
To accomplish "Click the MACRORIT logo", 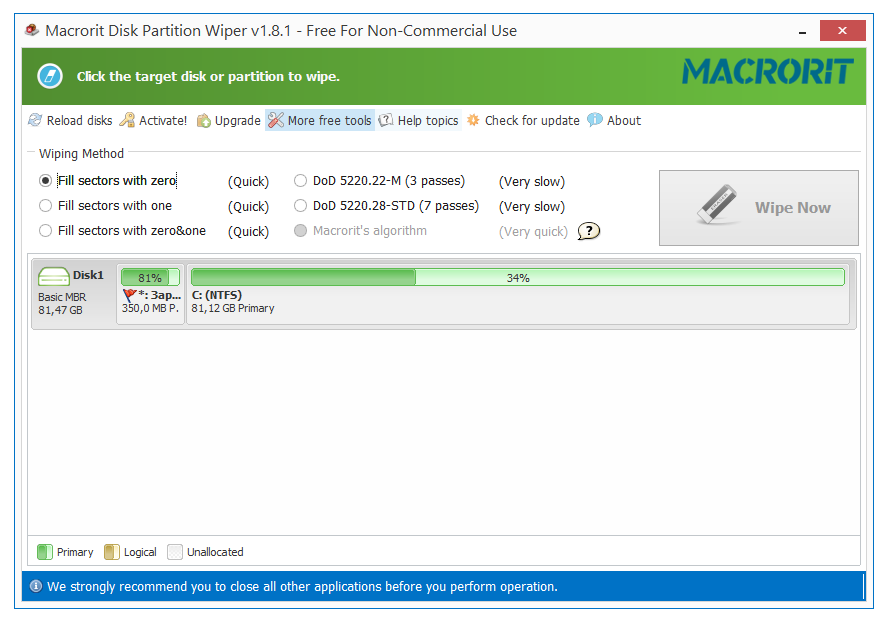I will [x=768, y=72].
